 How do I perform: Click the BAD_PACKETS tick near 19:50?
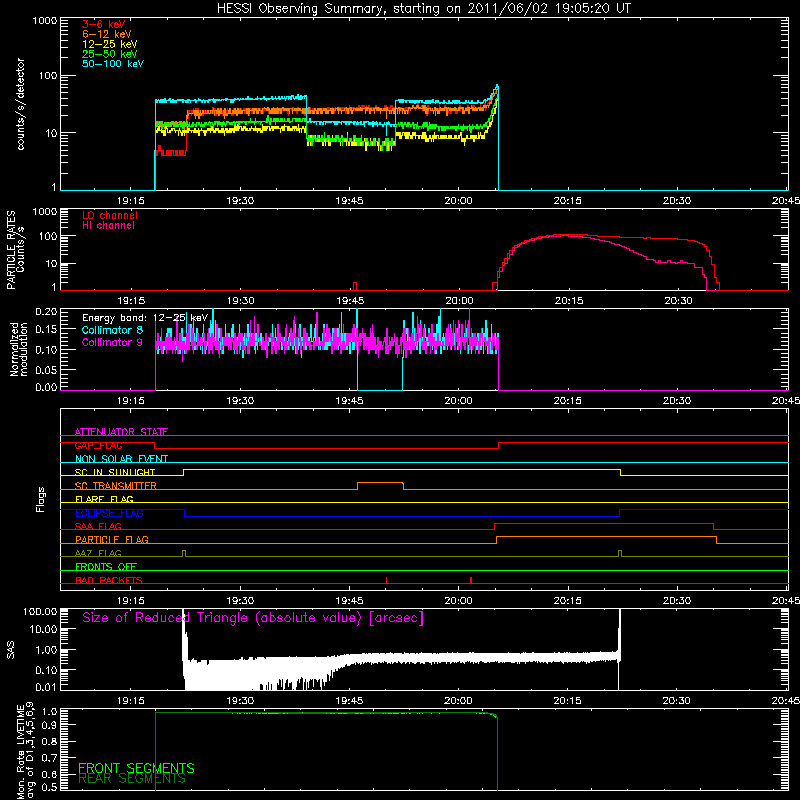click(x=386, y=580)
